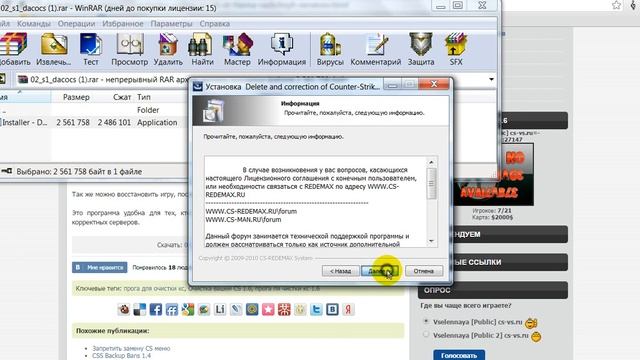
Task: Click the Найти (Find) binoculars icon
Action: pos(202,50)
